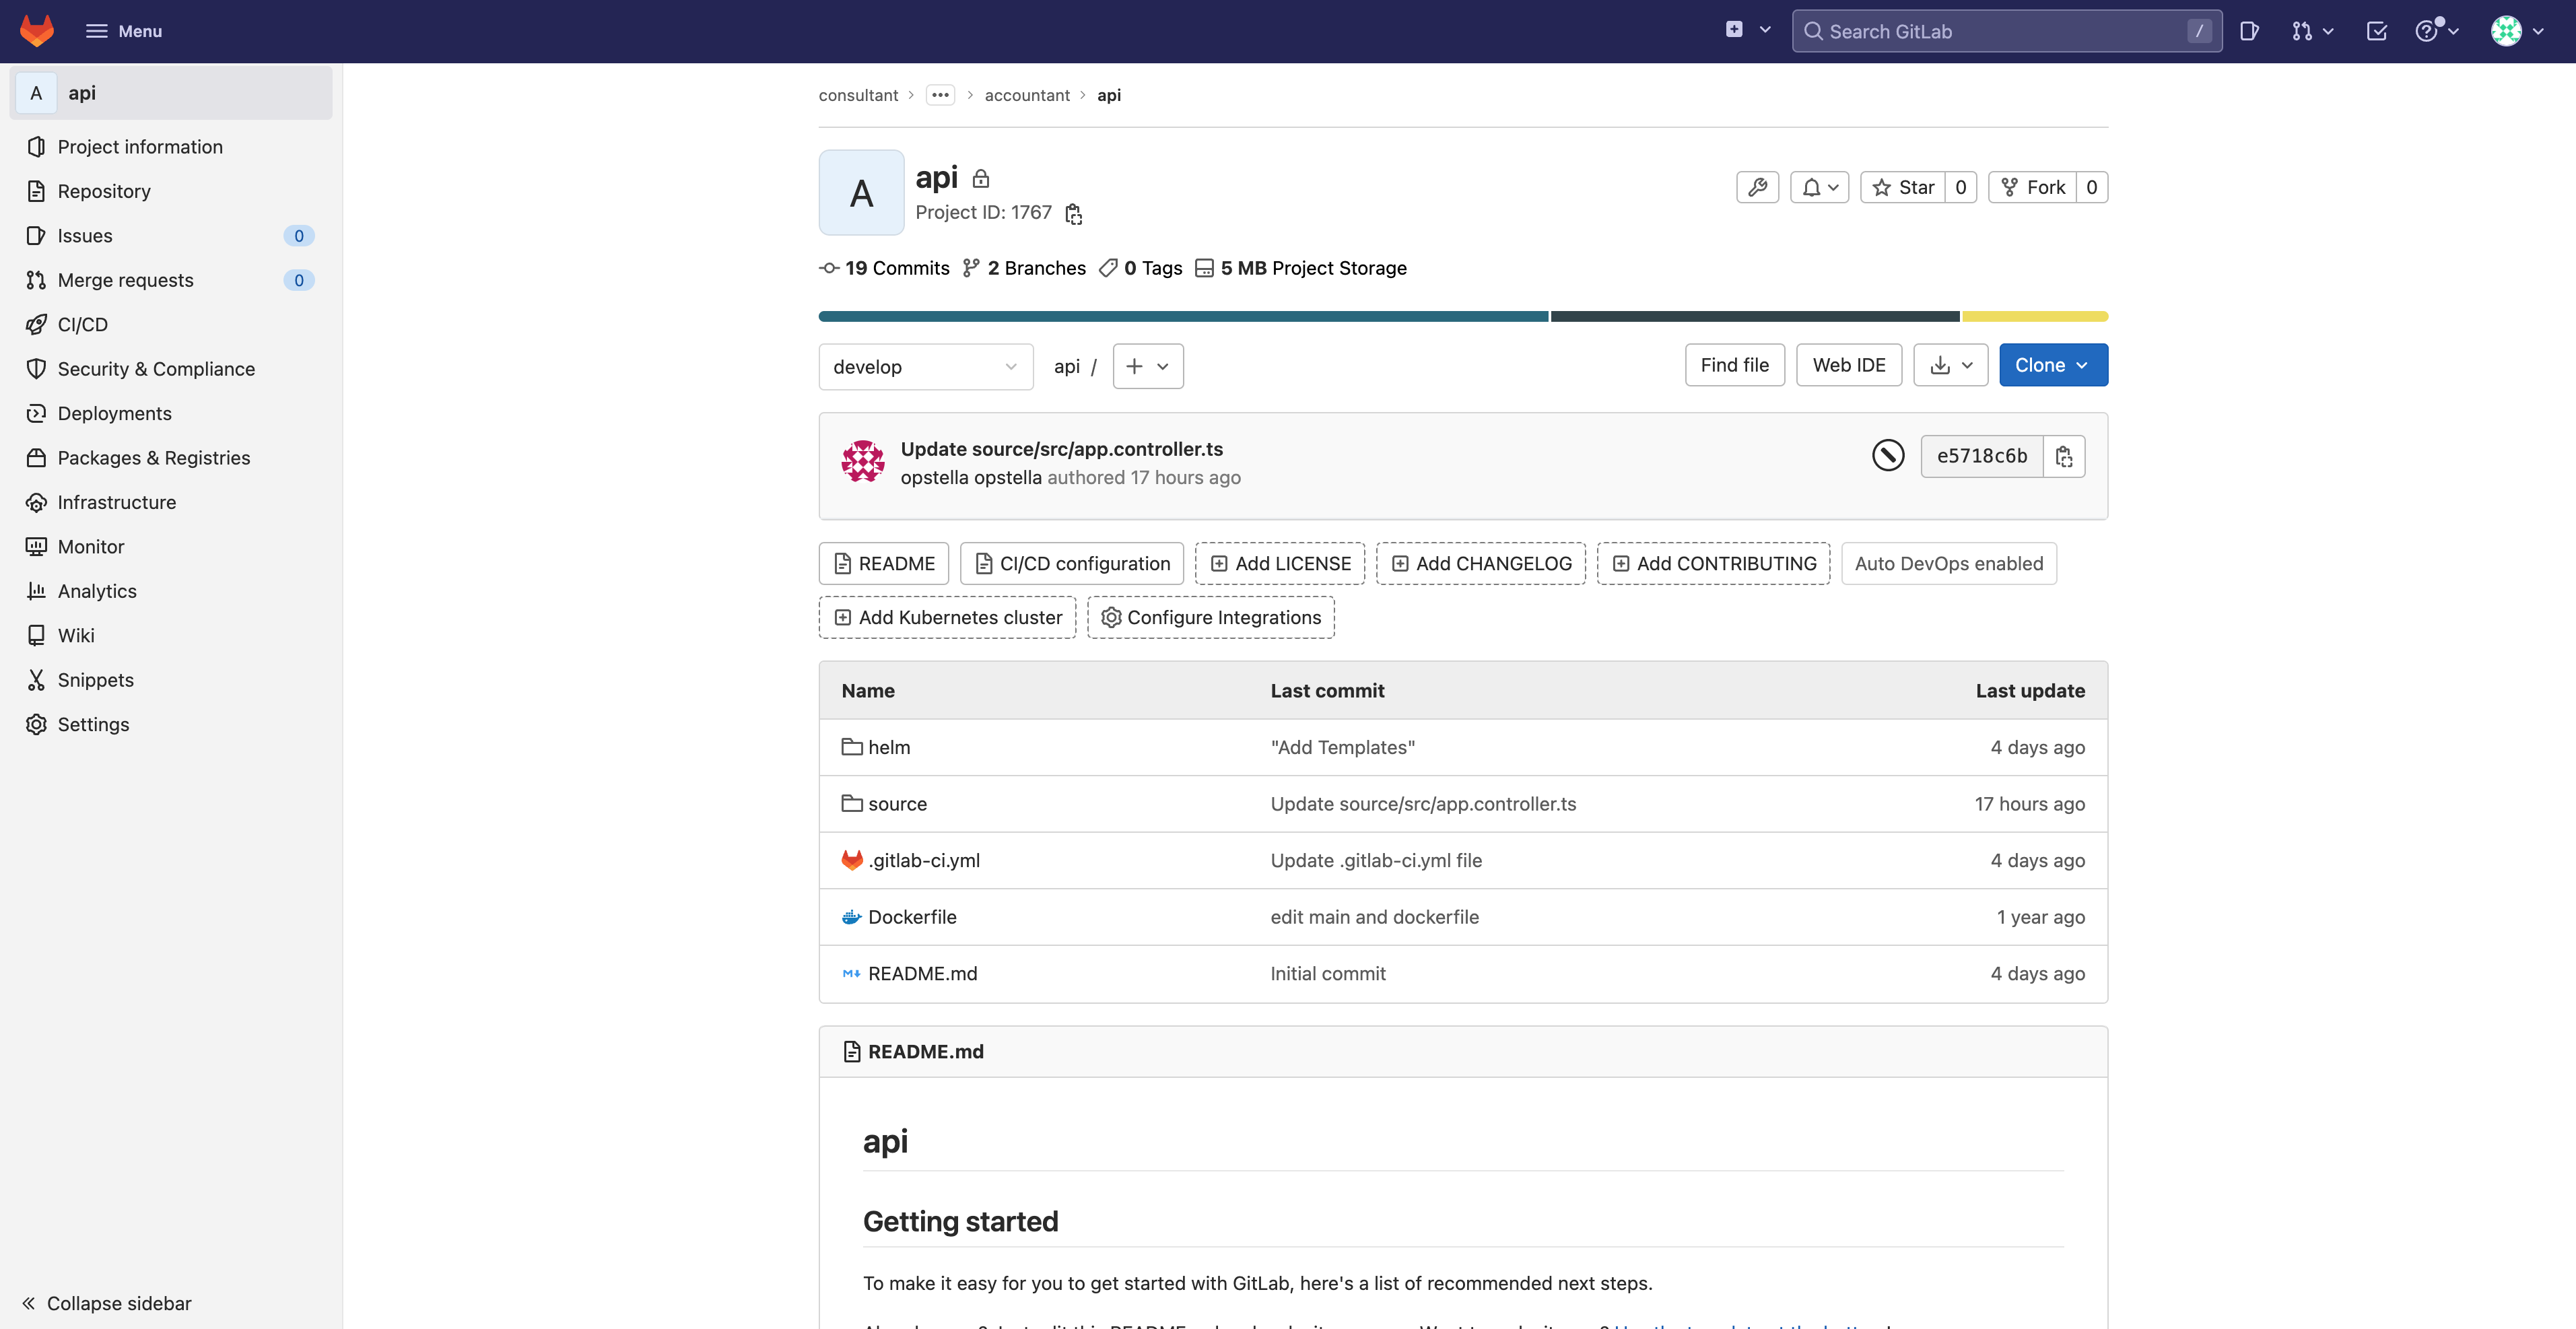Collapse sidebar

107,1303
